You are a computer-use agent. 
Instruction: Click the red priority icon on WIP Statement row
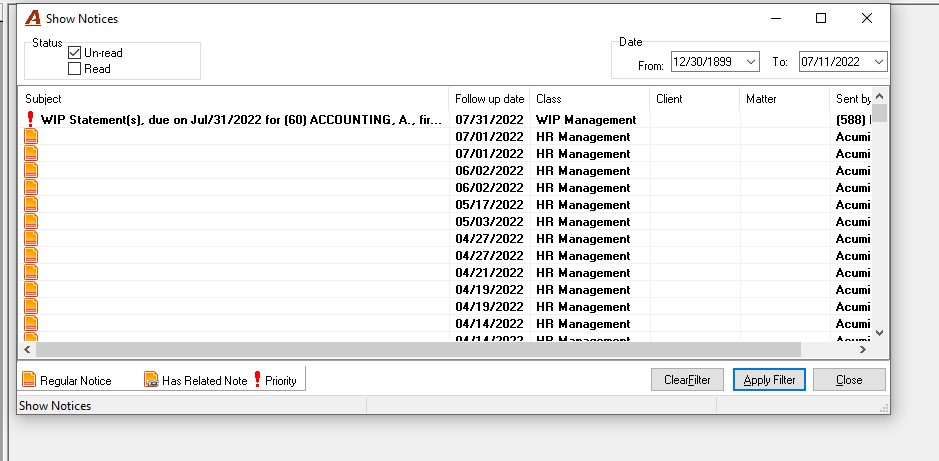(x=31, y=119)
